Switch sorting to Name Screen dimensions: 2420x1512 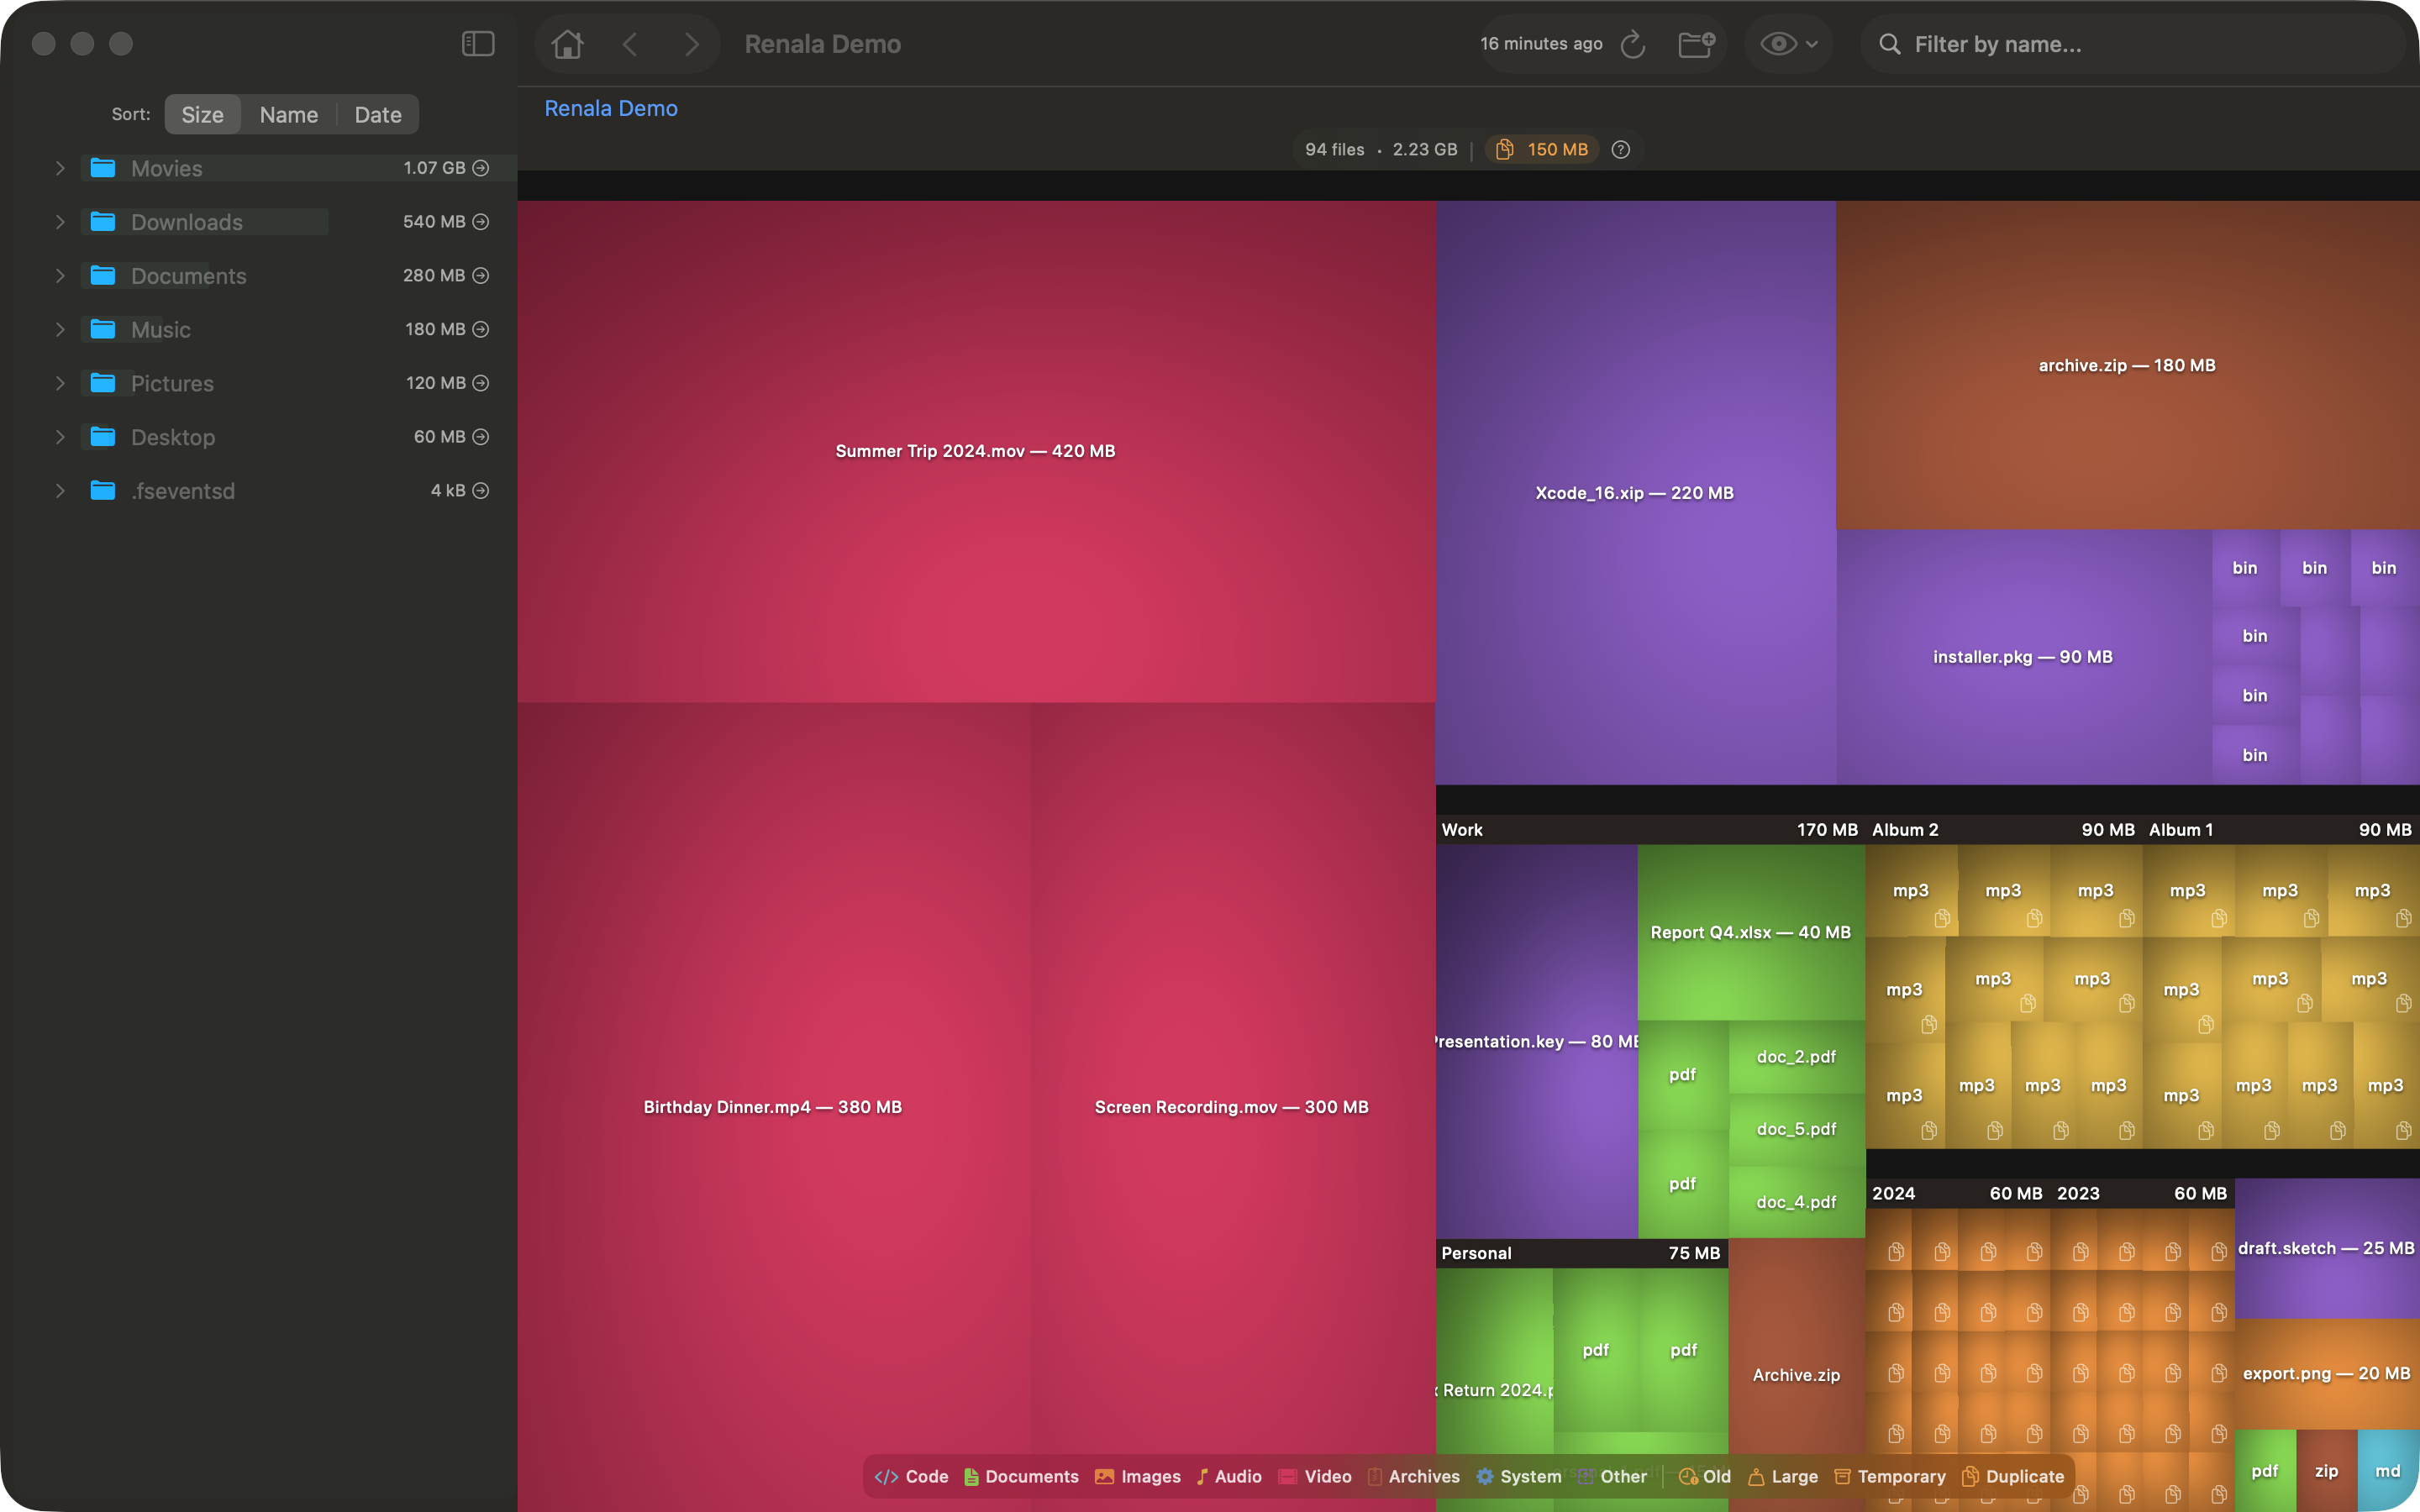[289, 114]
